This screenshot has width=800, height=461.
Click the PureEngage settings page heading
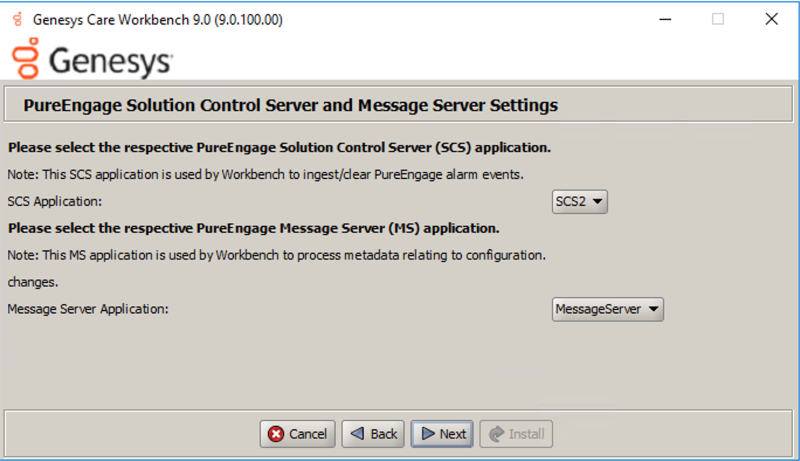click(x=283, y=105)
